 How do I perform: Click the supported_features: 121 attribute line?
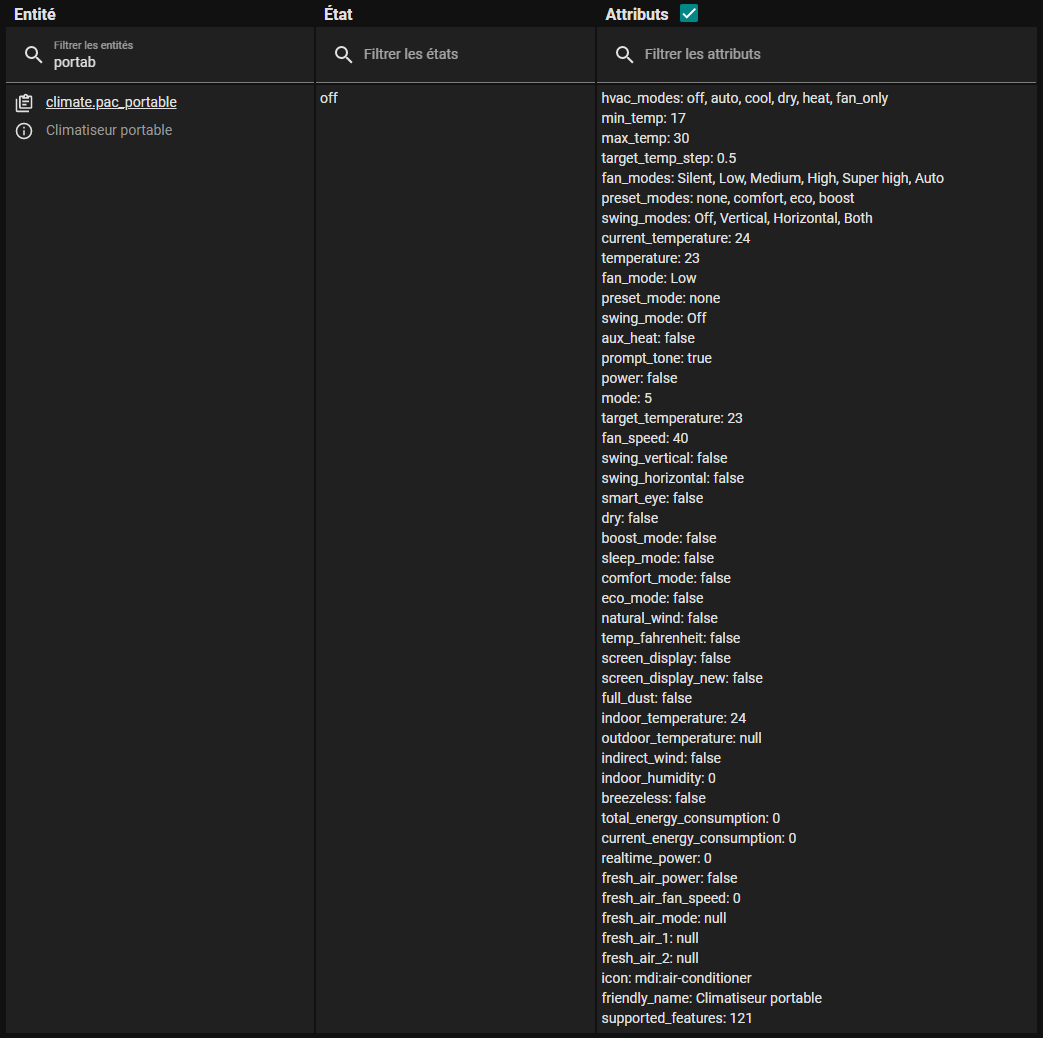click(676, 1018)
